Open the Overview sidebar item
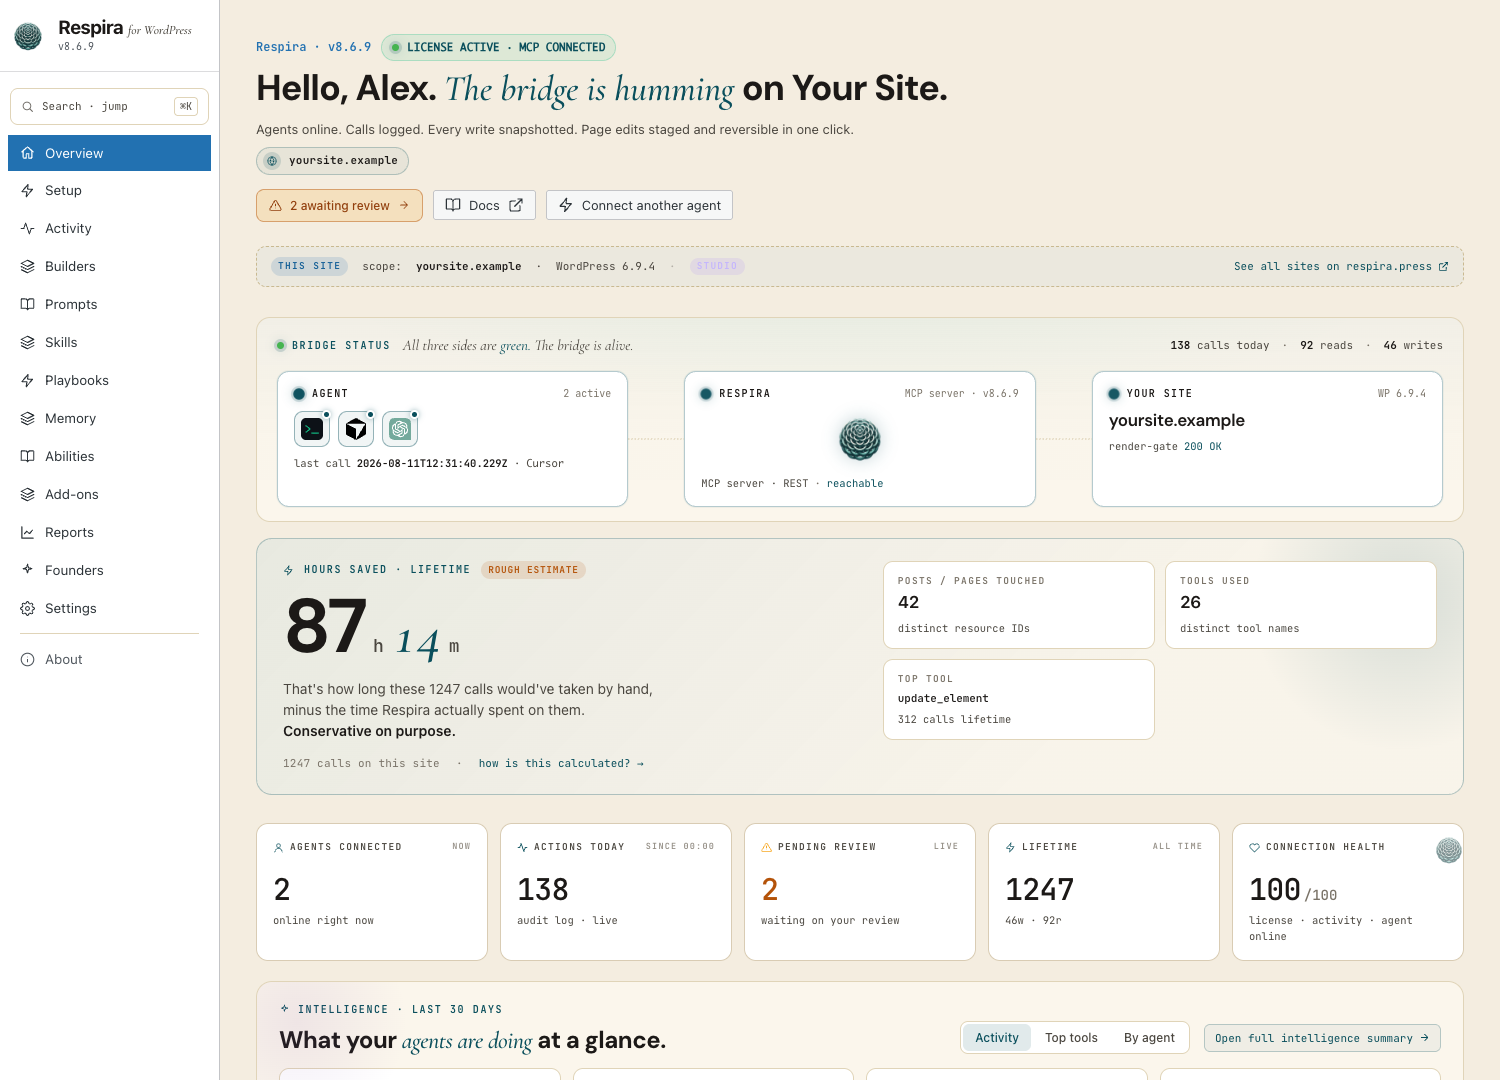The image size is (1500, 1080). click(109, 153)
